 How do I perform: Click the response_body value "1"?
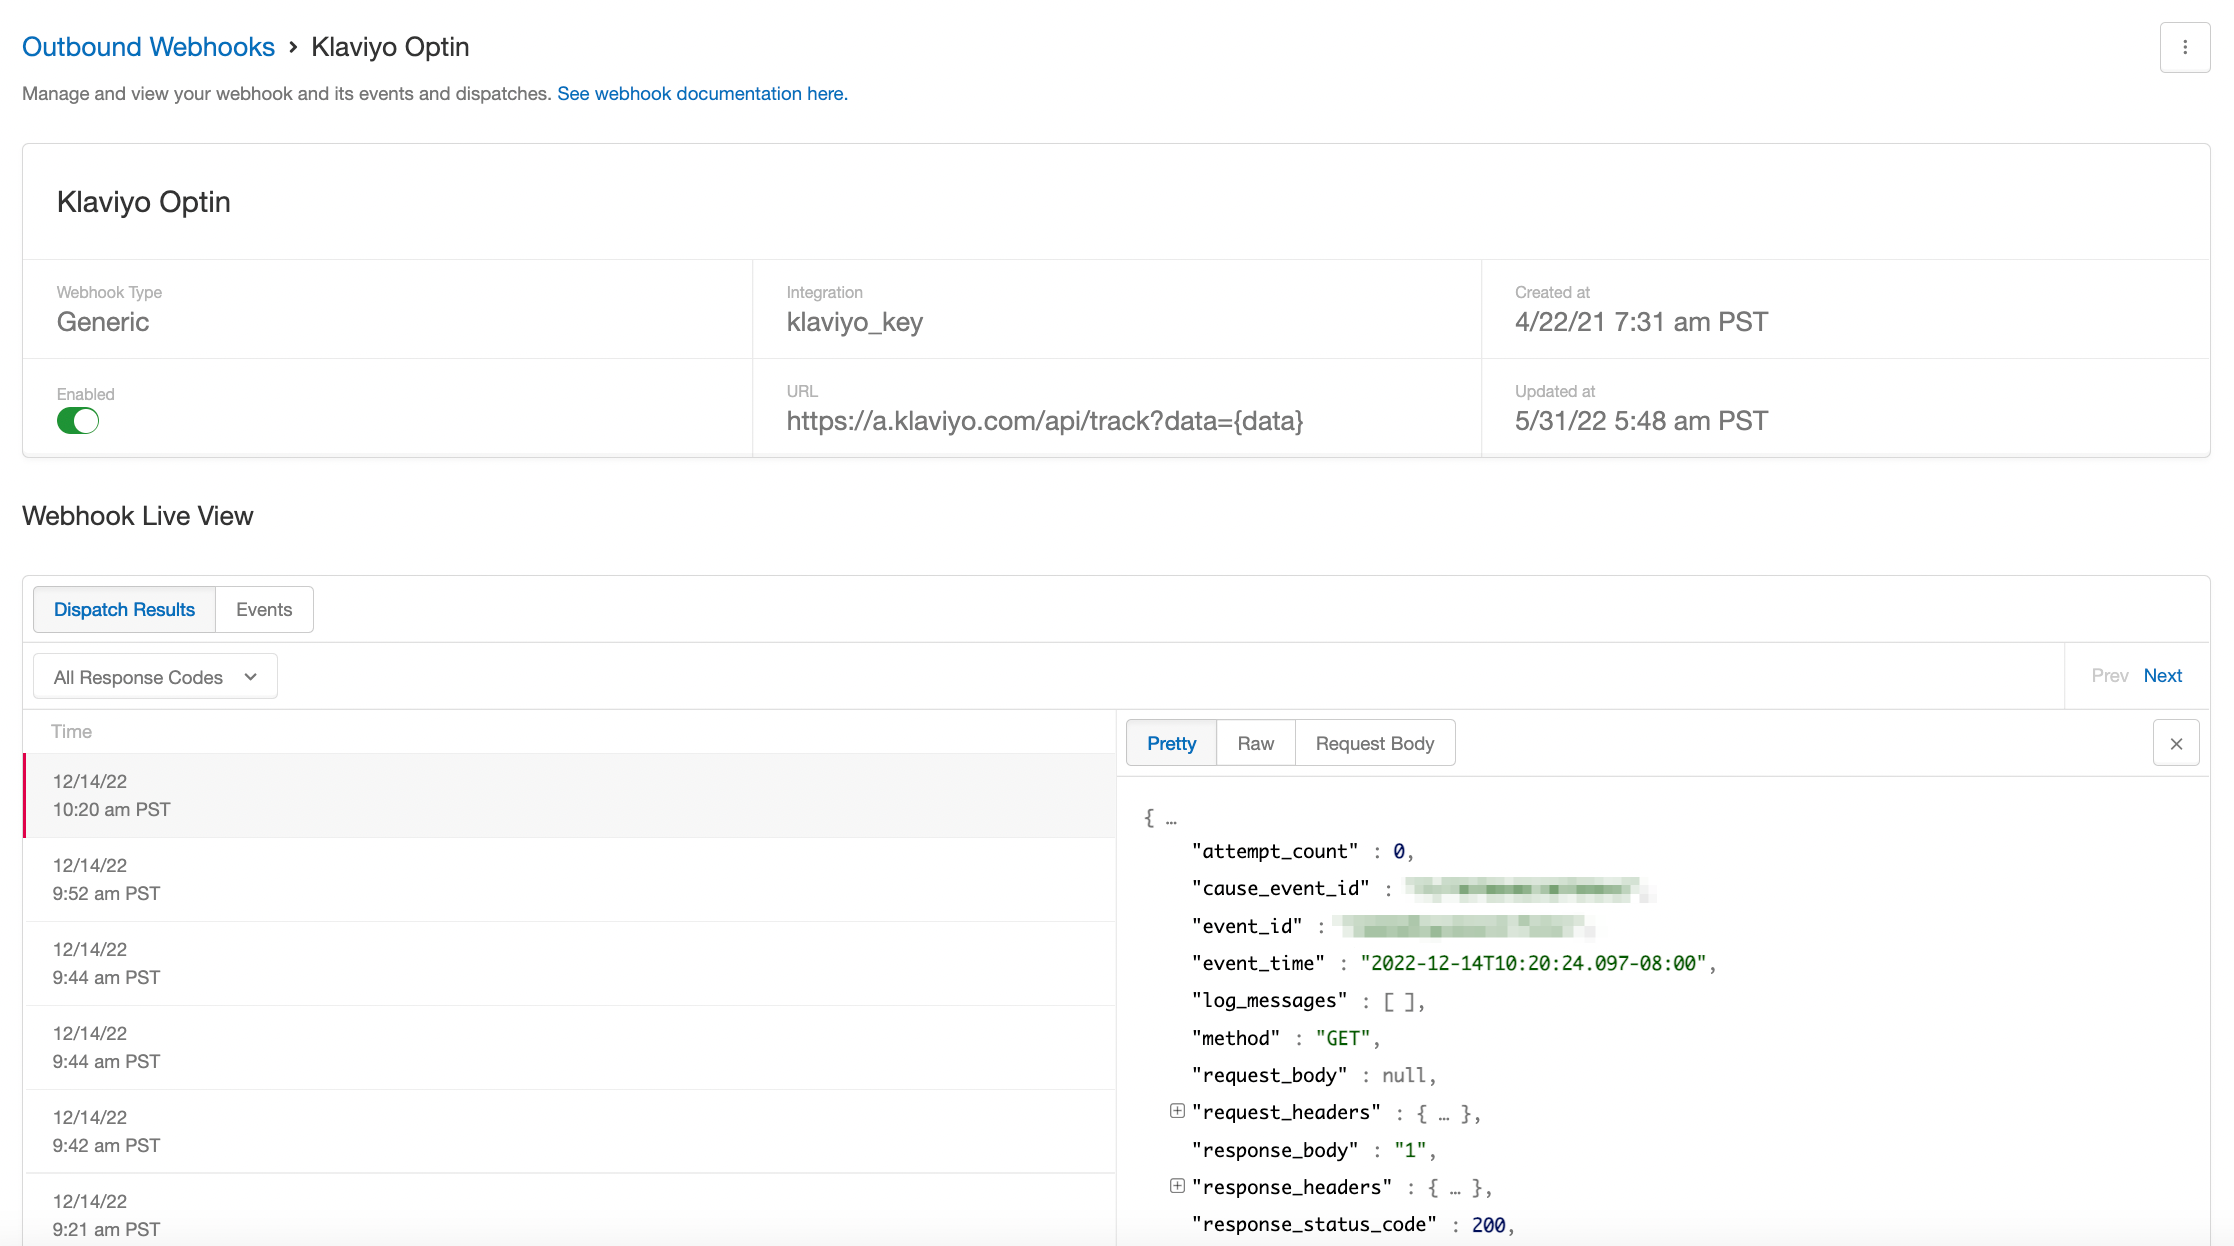tap(1410, 1150)
